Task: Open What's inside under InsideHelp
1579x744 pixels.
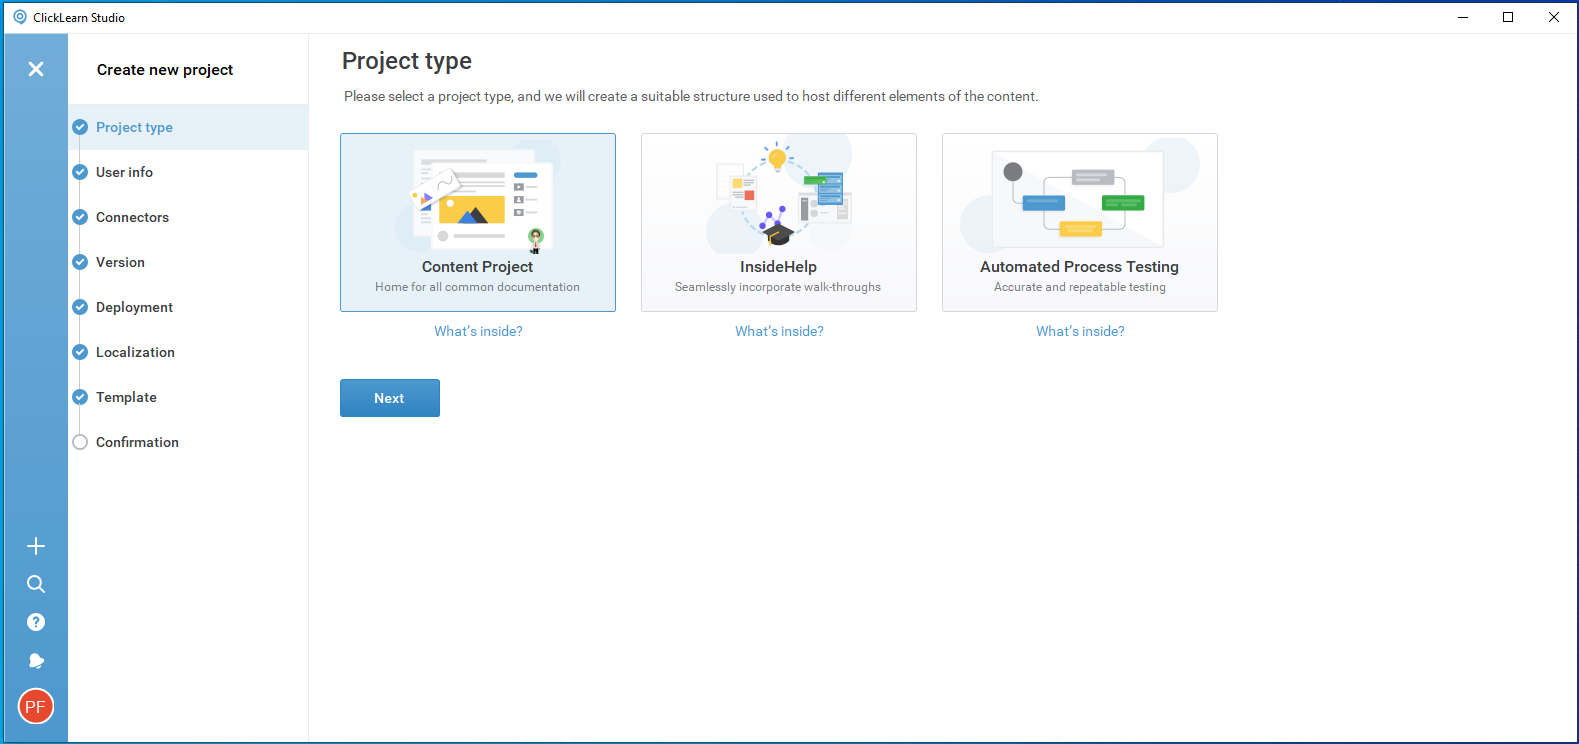Action: point(779,331)
